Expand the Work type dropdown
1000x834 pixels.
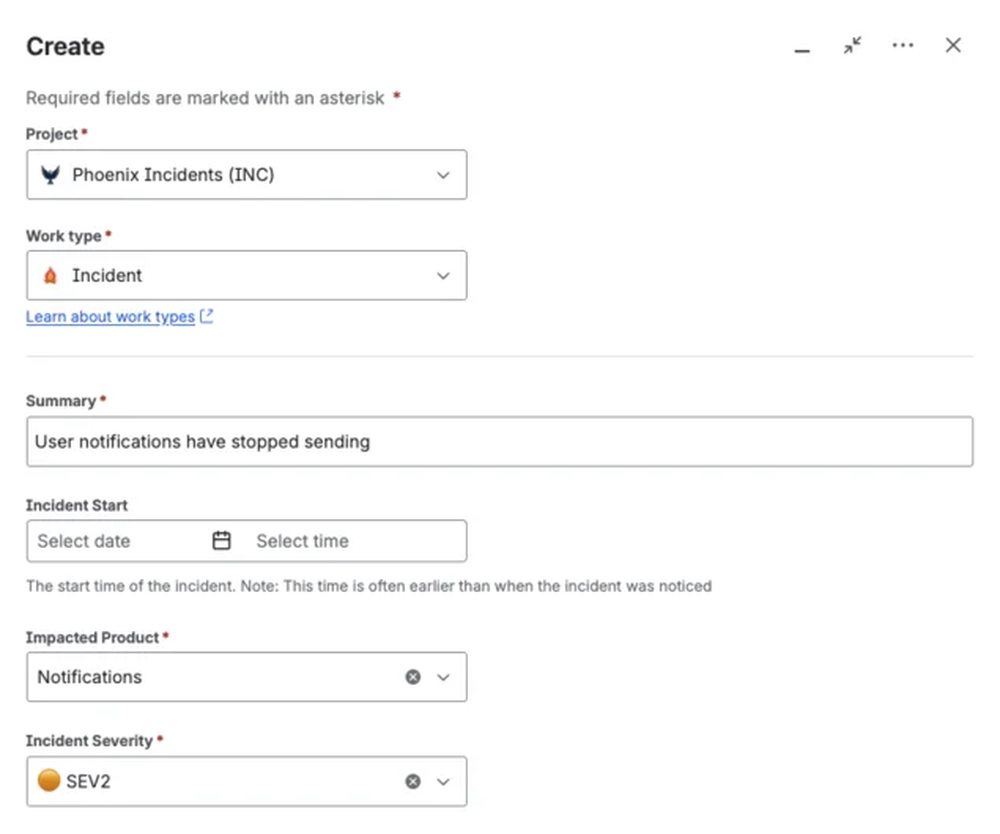pyautogui.click(x=443, y=275)
